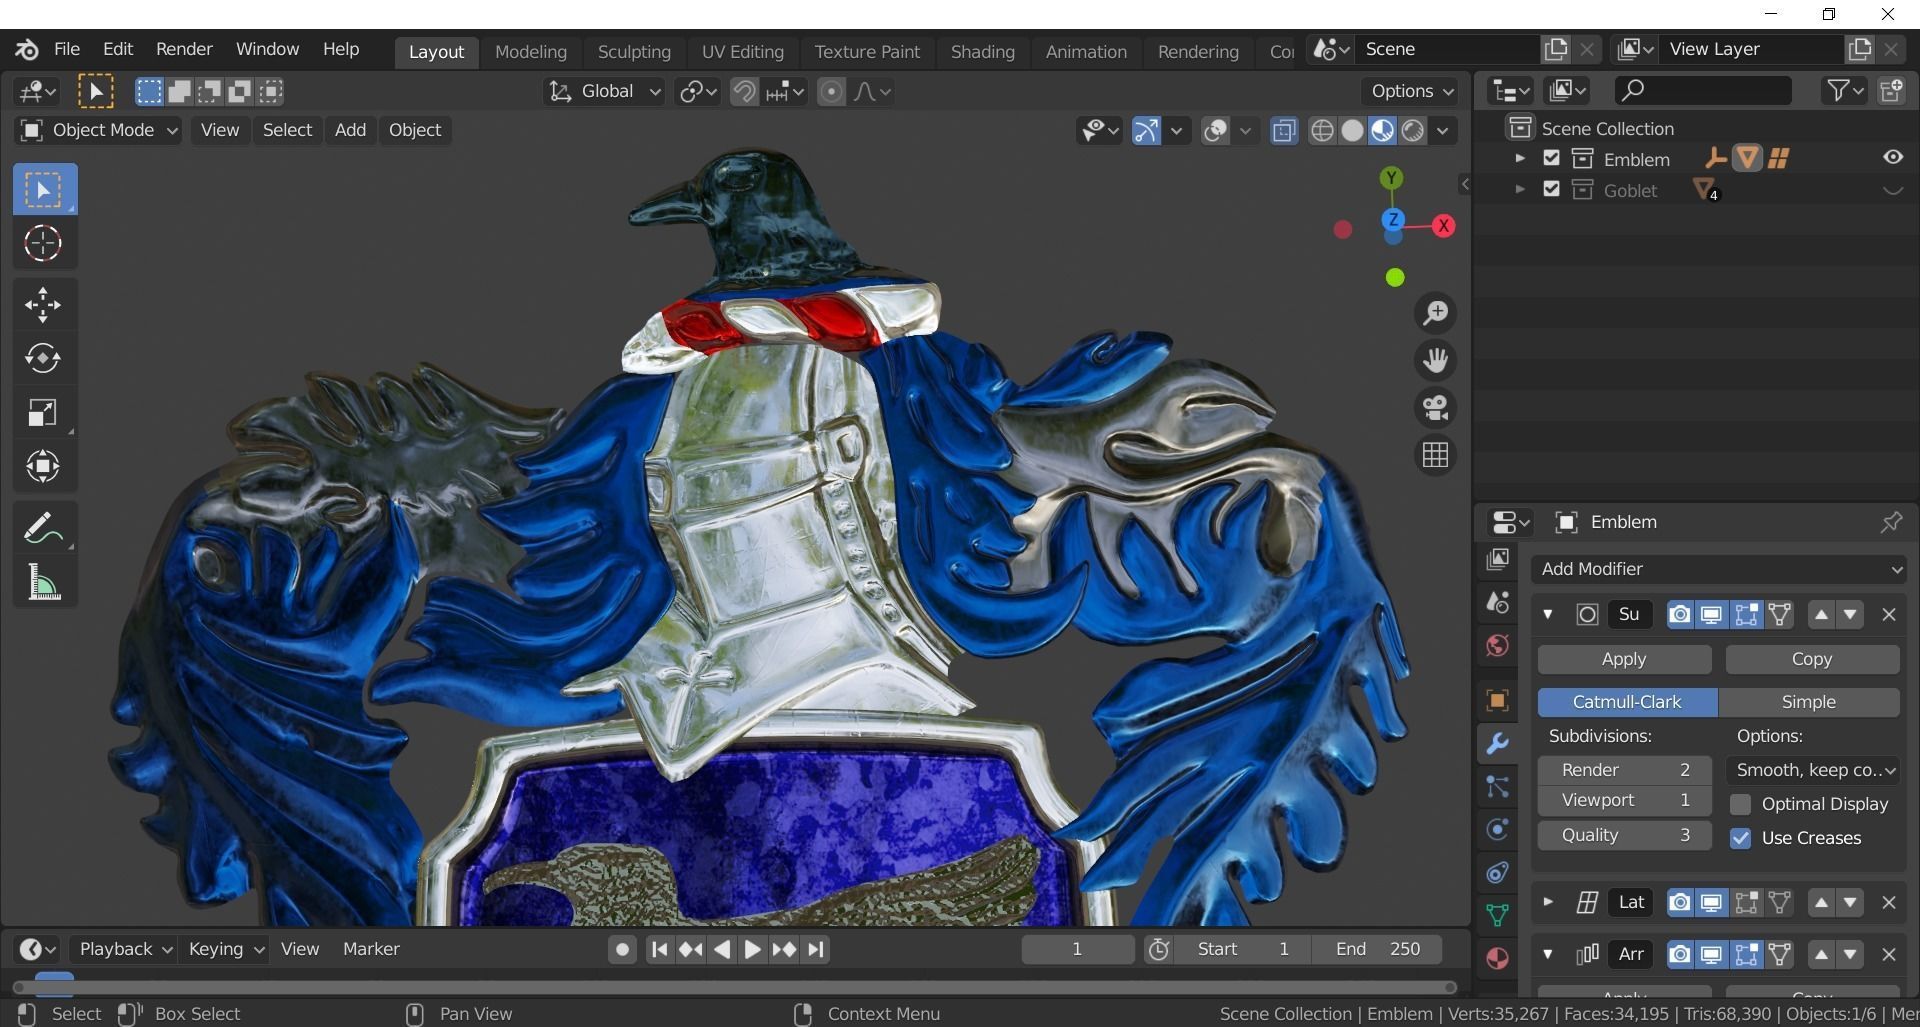Screen dimensions: 1920x1027
Task: Uncheck the Emblem collection checkbox
Action: (1551, 158)
